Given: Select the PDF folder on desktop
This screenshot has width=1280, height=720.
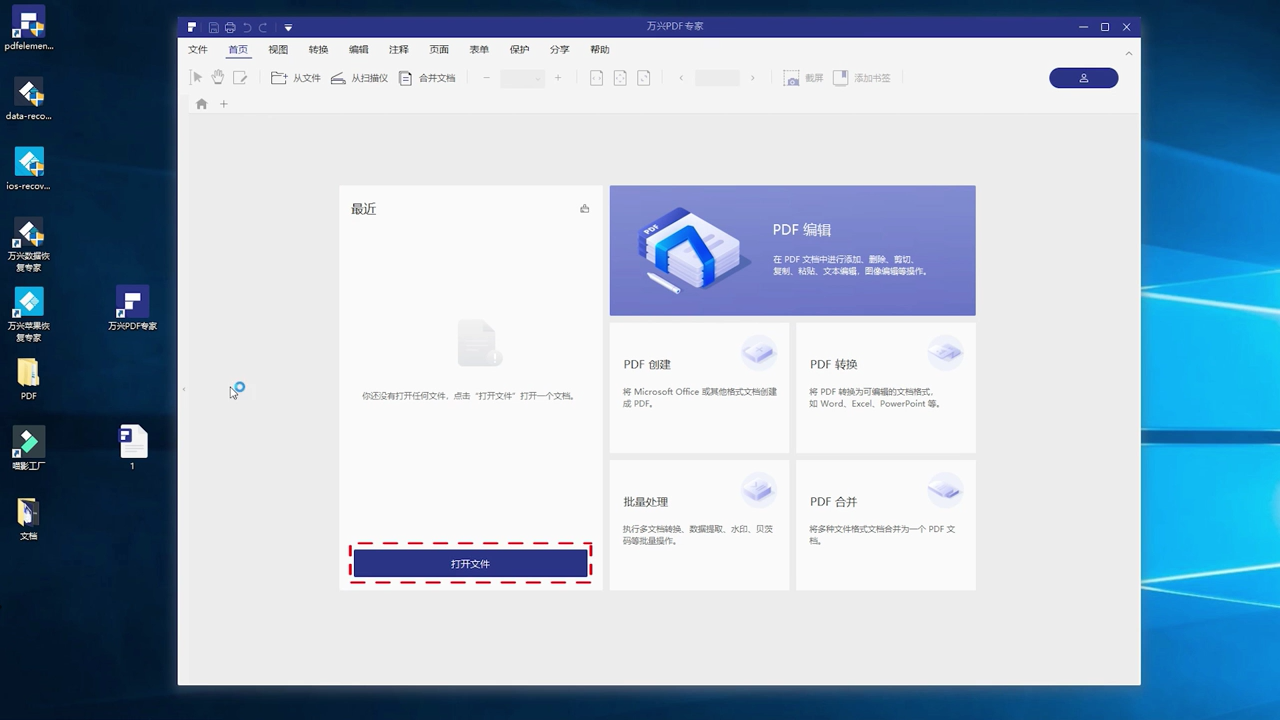Looking at the screenshot, I should point(29,380).
